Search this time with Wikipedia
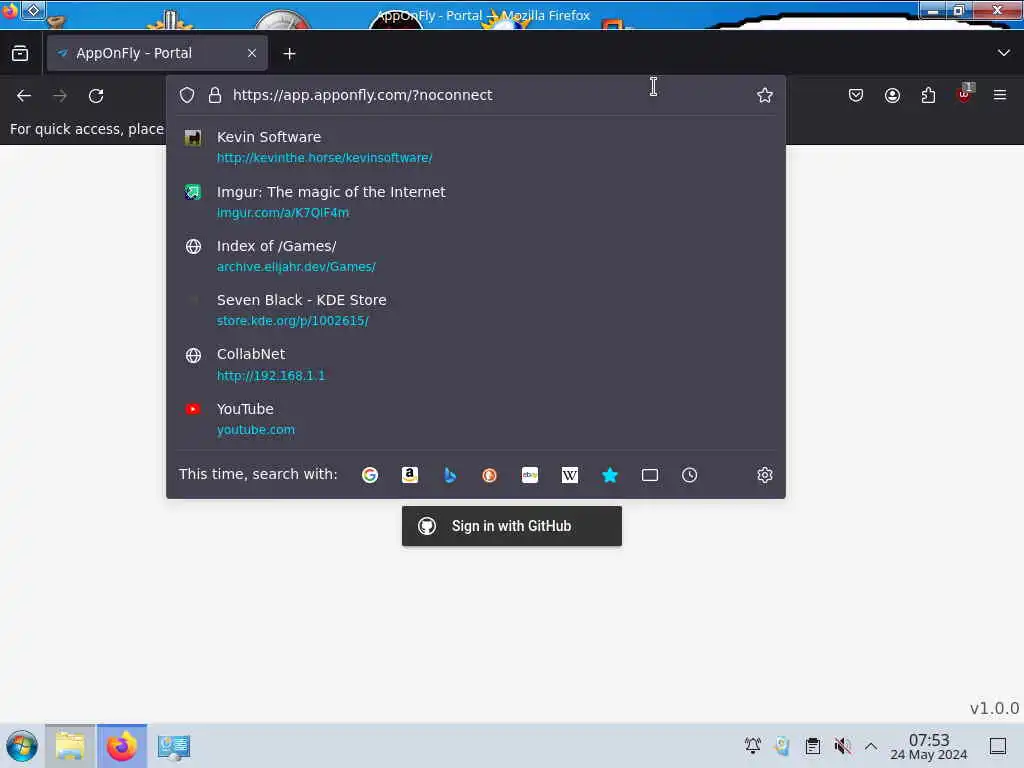The width and height of the screenshot is (1024, 768). (x=569, y=475)
